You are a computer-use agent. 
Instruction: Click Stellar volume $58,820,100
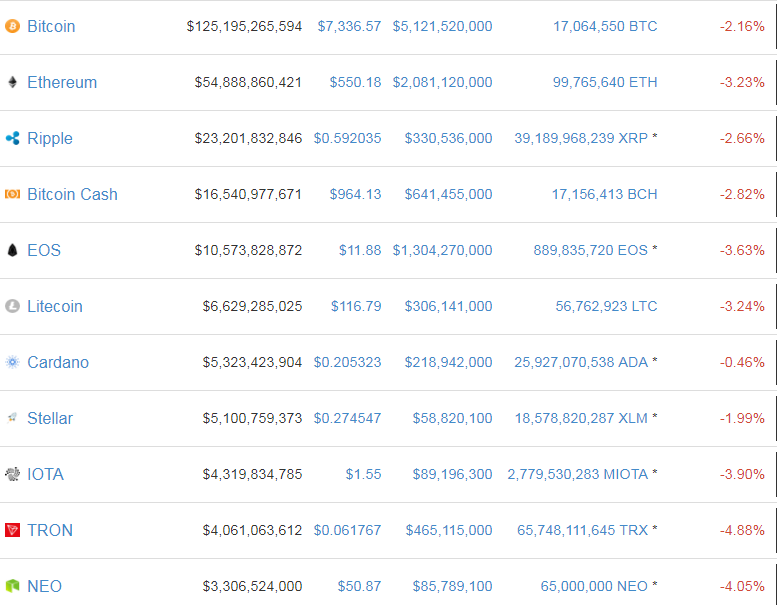(452, 418)
